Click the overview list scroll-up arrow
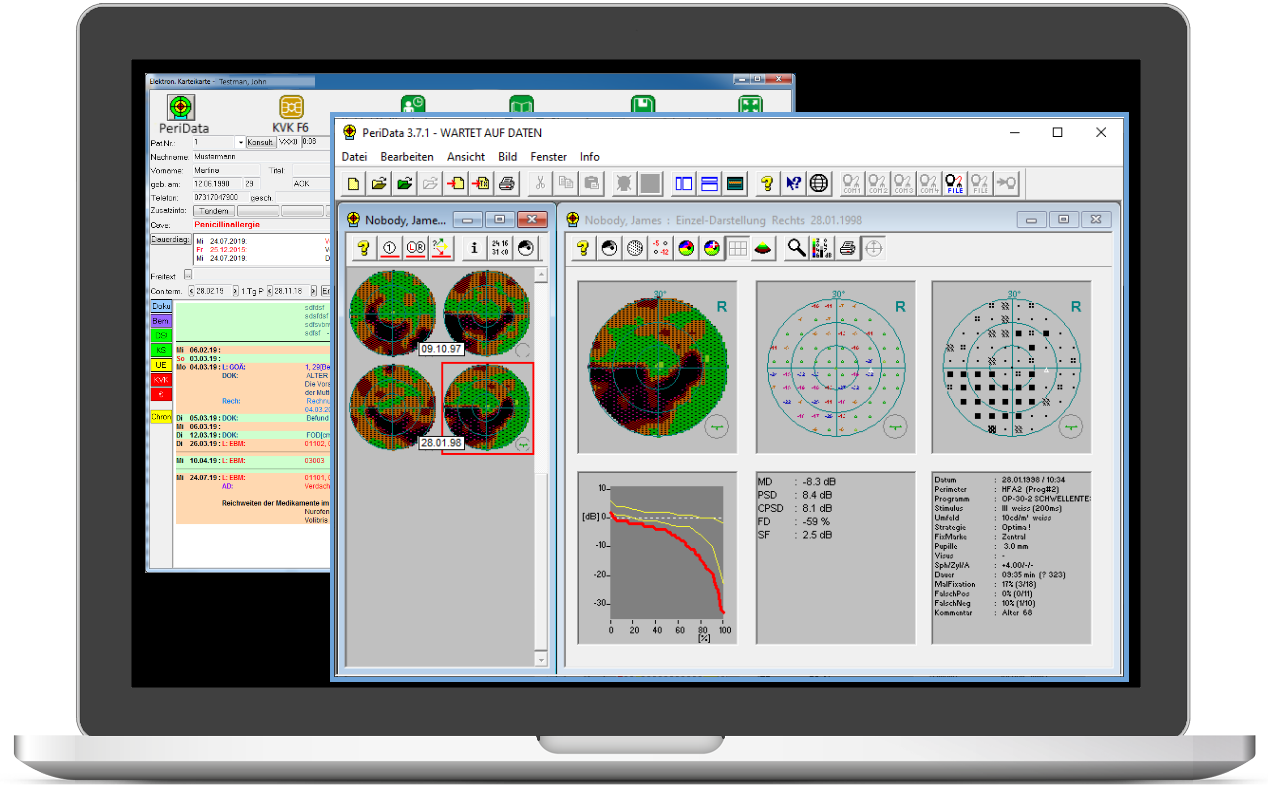 (541, 275)
